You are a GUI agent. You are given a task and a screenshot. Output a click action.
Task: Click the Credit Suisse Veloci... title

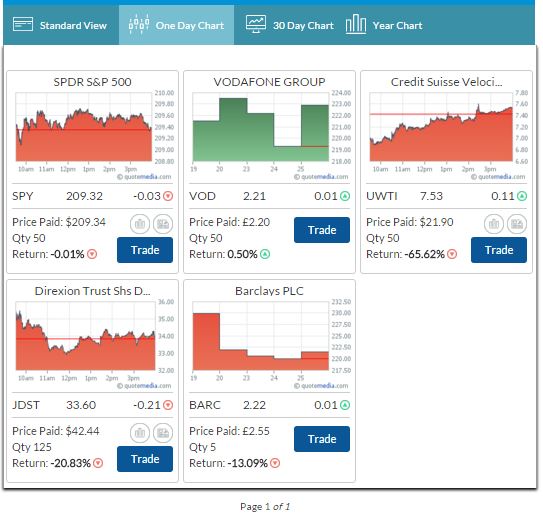click(x=446, y=82)
